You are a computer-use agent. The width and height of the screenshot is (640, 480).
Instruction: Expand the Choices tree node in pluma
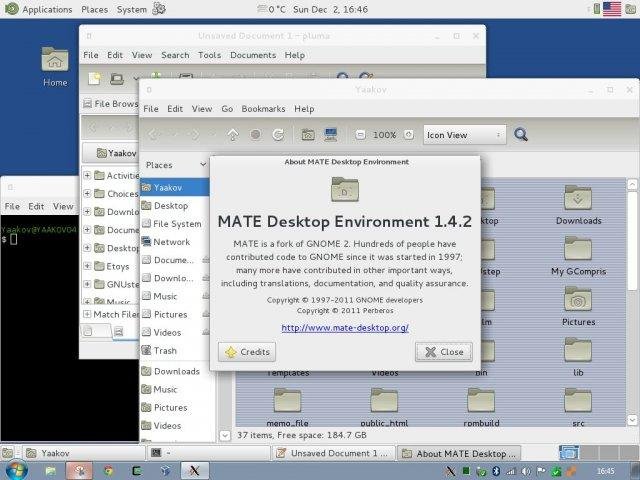(x=87, y=193)
